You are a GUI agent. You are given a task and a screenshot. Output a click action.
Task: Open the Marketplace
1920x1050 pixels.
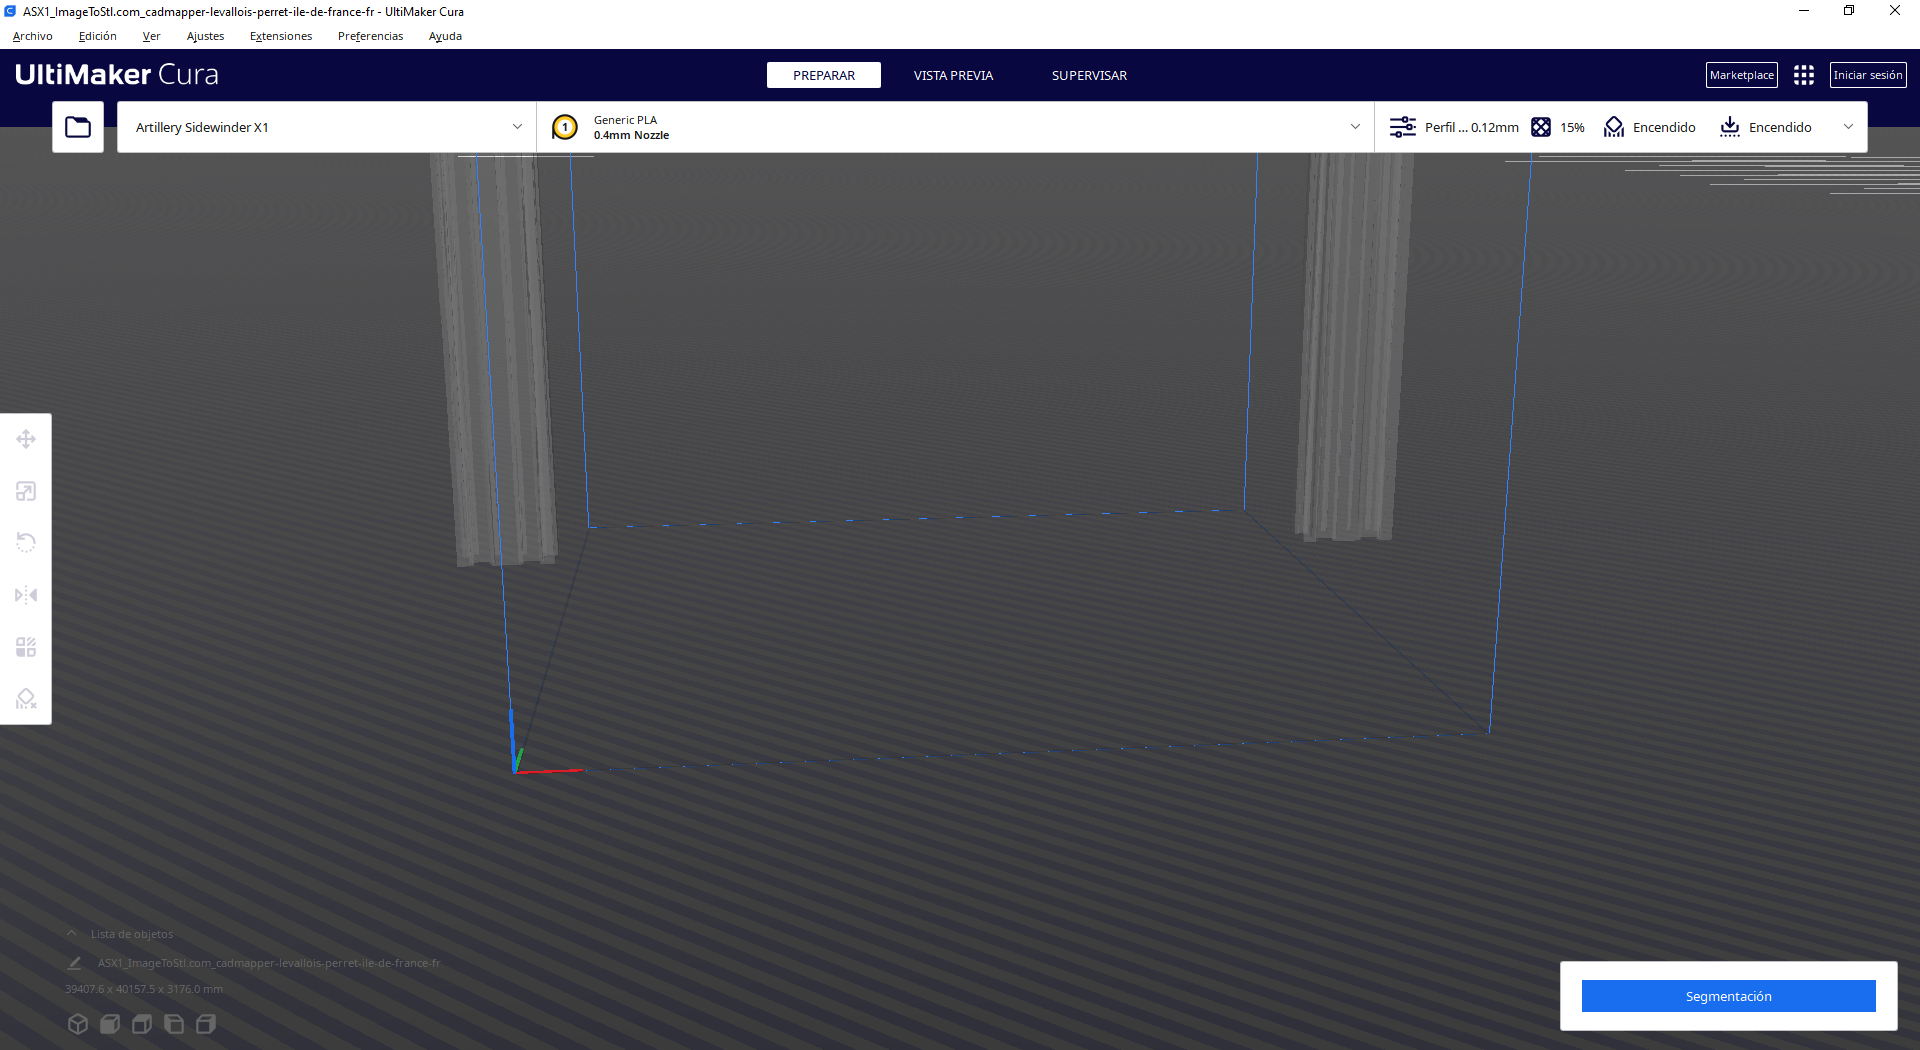coord(1741,75)
